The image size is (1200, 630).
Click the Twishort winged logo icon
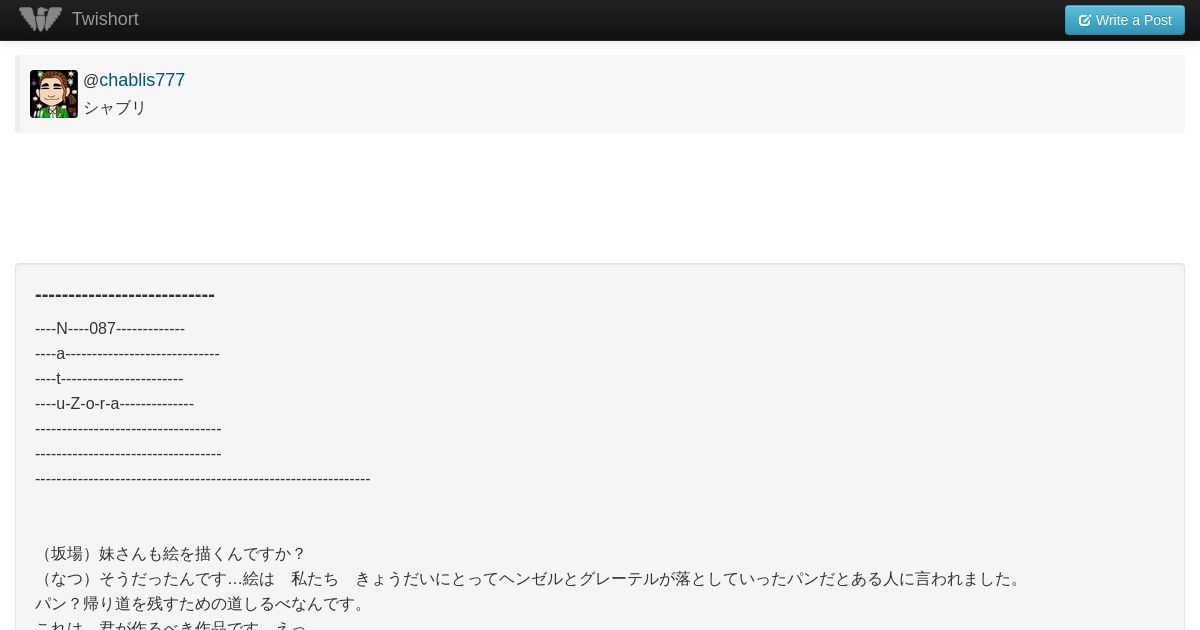pyautogui.click(x=40, y=19)
